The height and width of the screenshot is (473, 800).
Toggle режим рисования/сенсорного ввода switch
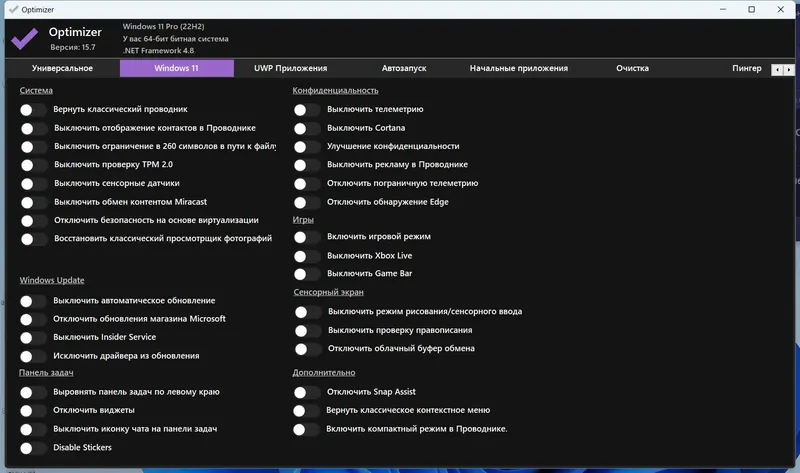click(308, 312)
